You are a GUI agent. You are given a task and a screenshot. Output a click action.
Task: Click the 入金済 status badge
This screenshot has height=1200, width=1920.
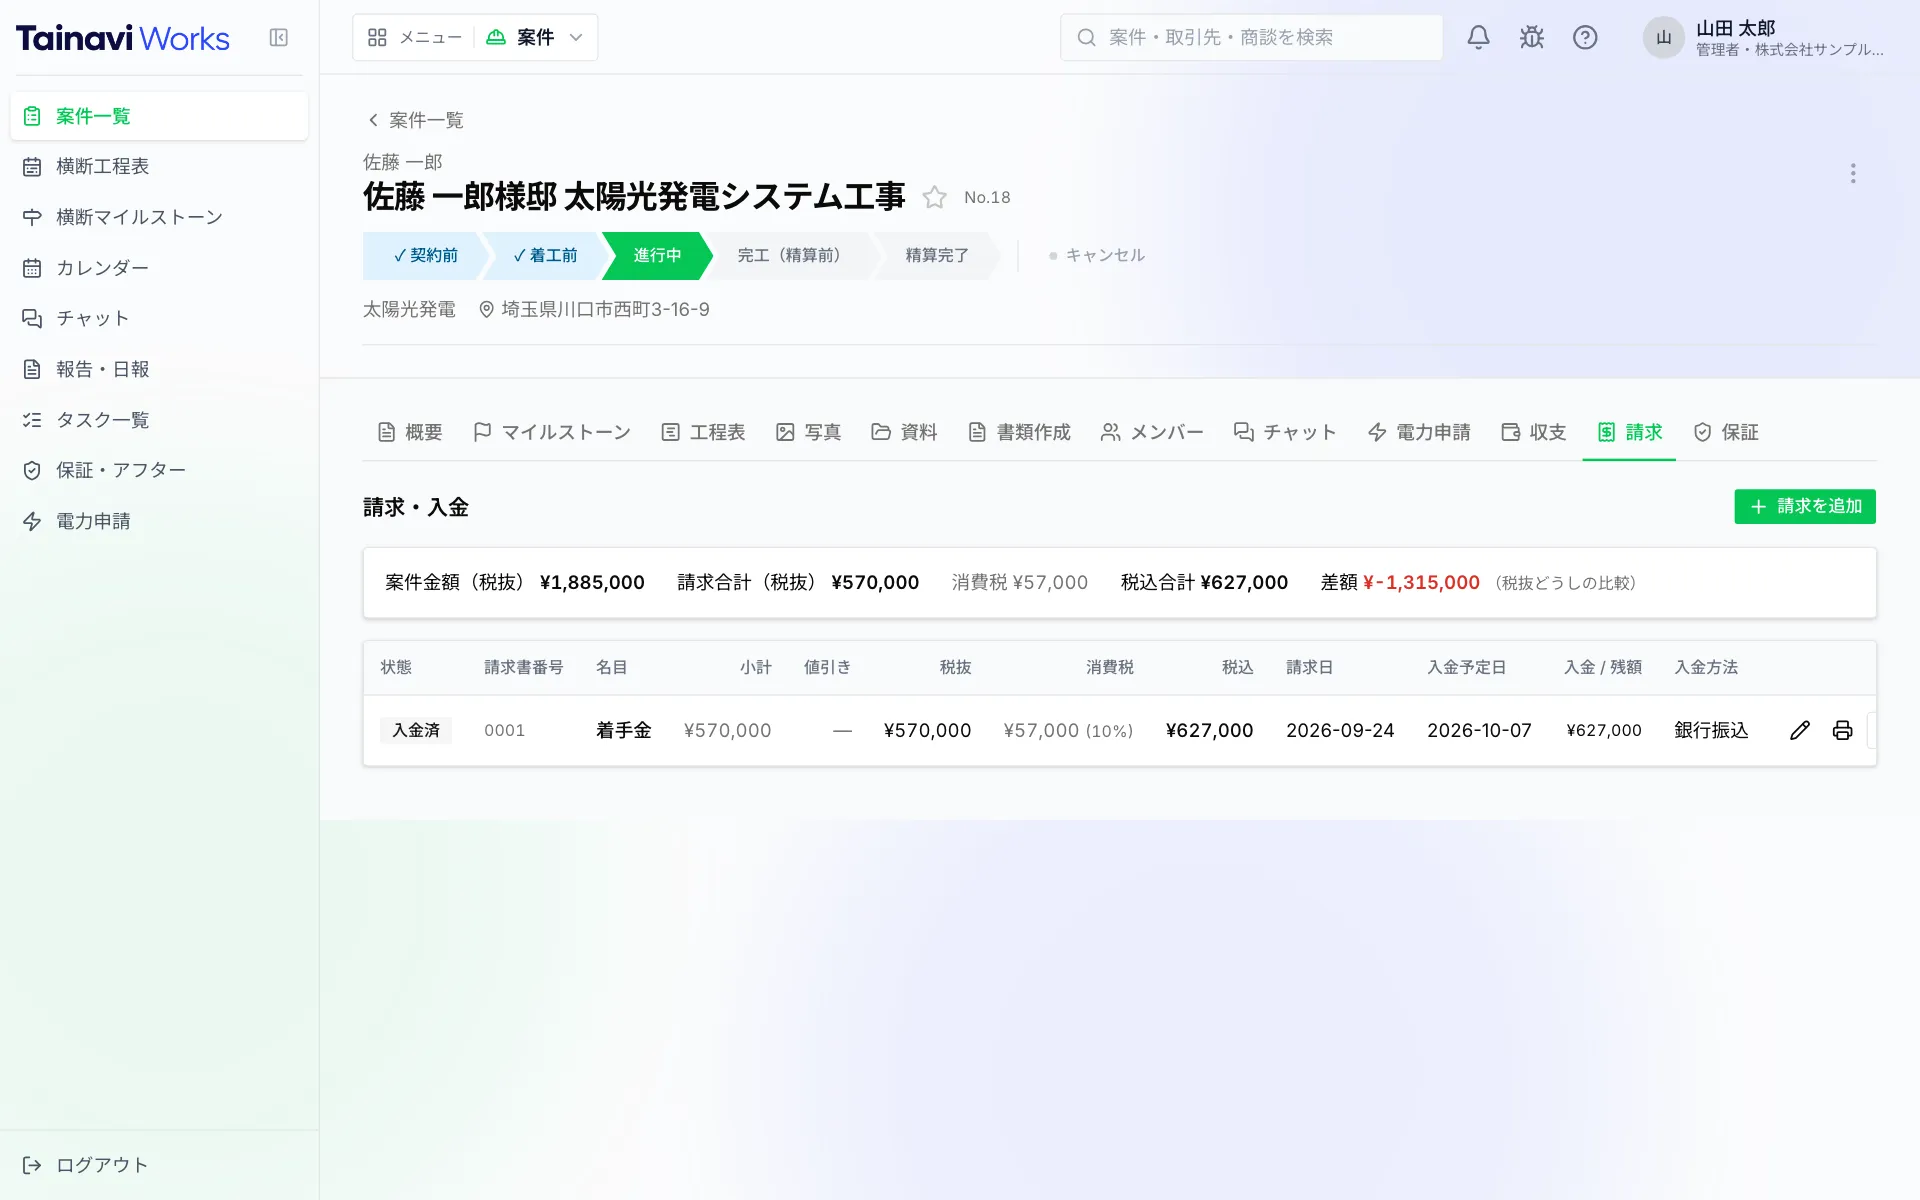(416, 730)
